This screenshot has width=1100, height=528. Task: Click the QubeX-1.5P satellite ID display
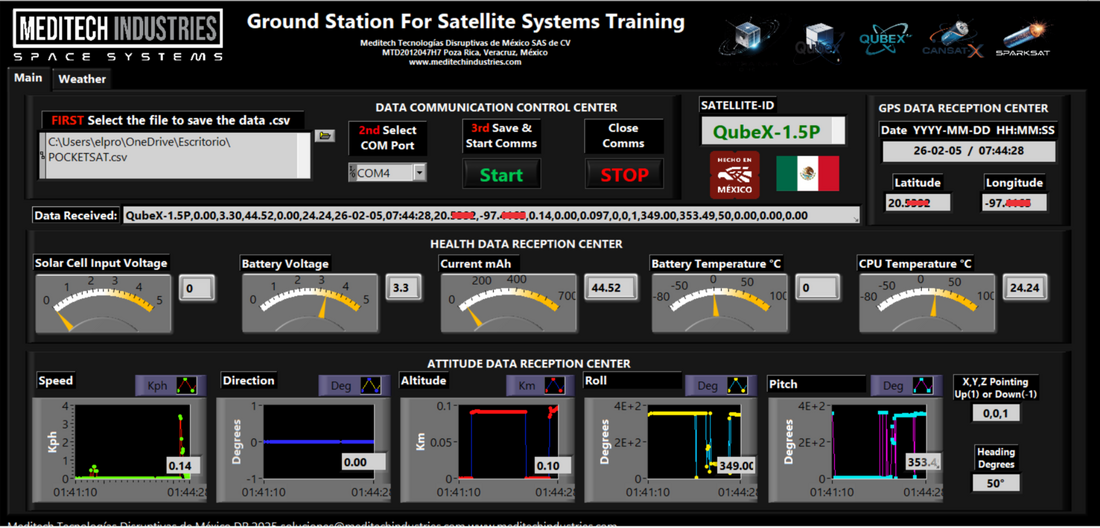click(772, 130)
